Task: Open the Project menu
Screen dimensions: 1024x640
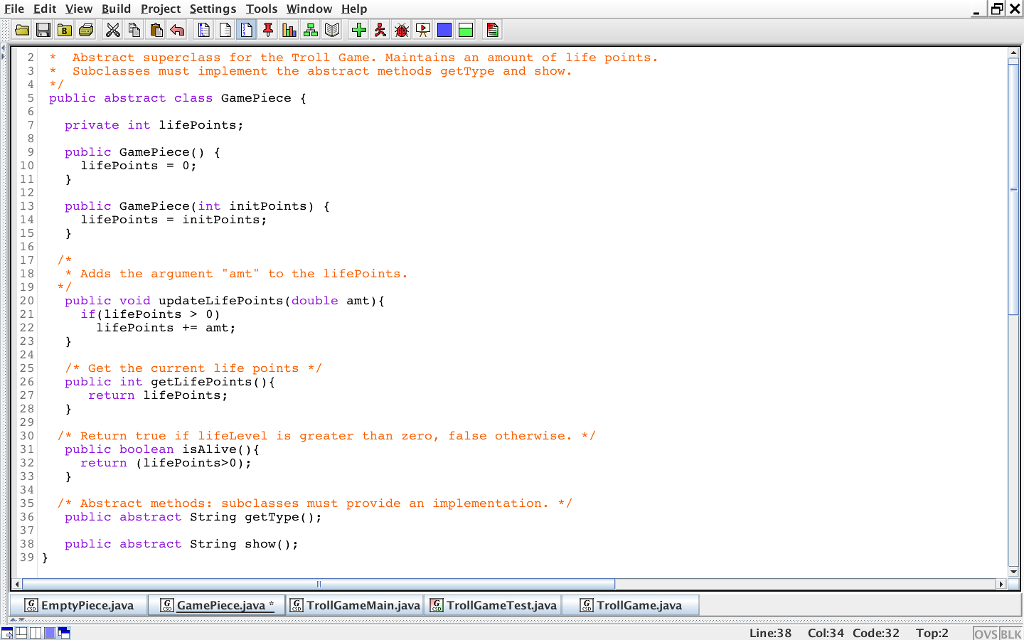Action: [161, 8]
